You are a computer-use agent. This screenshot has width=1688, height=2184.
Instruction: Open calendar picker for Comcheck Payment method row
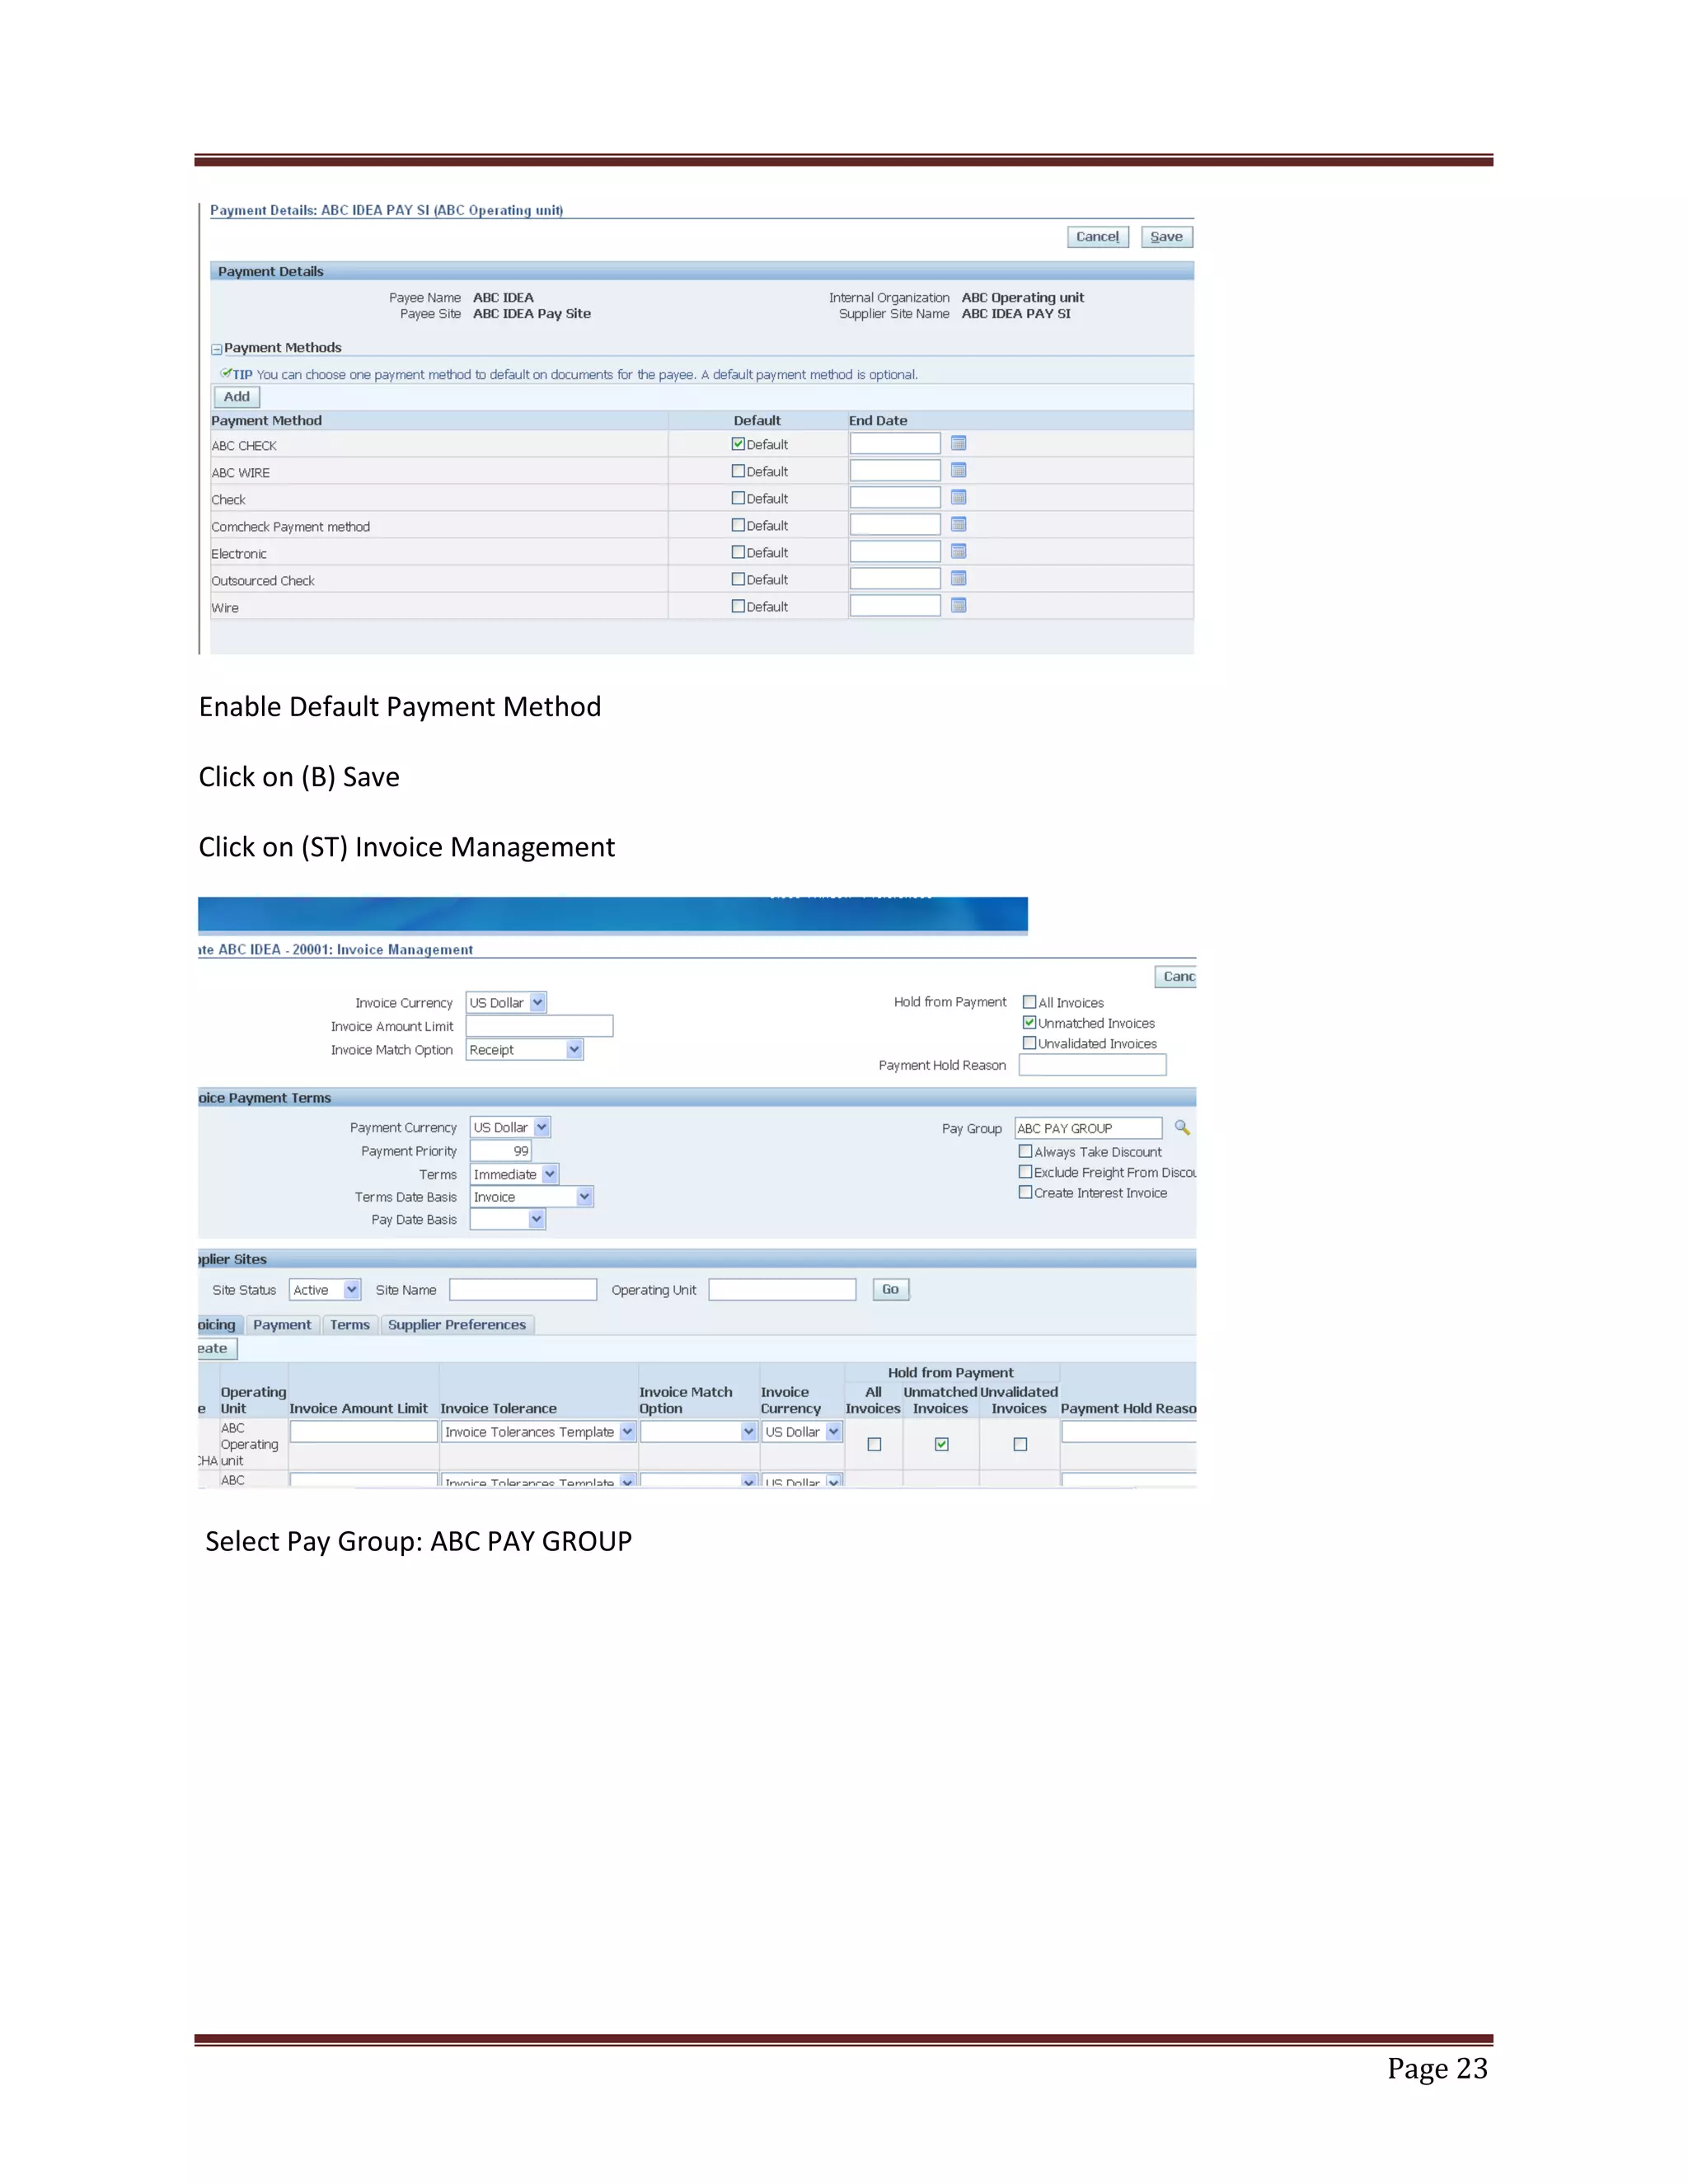click(x=958, y=524)
